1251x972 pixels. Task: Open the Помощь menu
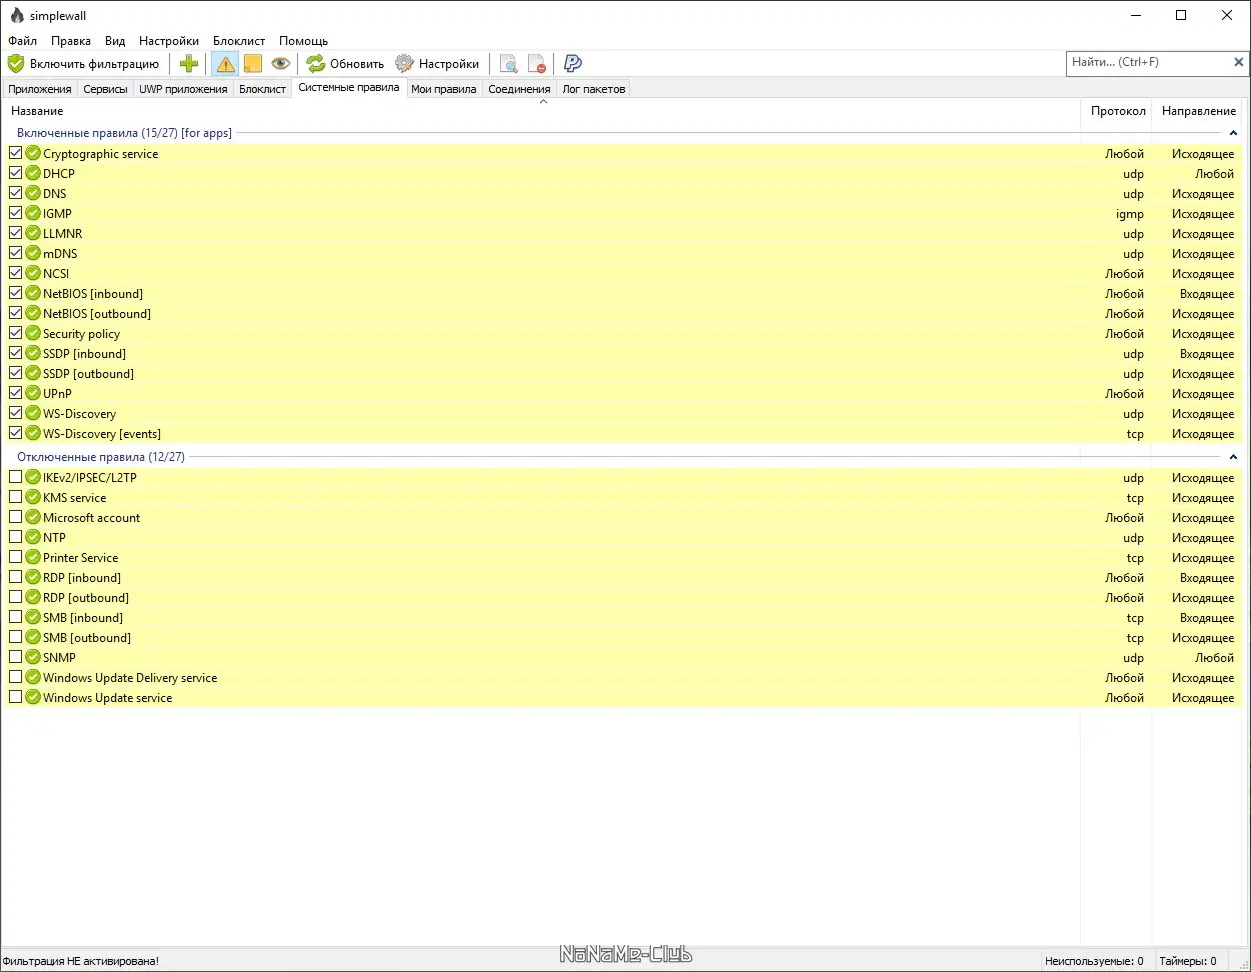coord(303,41)
